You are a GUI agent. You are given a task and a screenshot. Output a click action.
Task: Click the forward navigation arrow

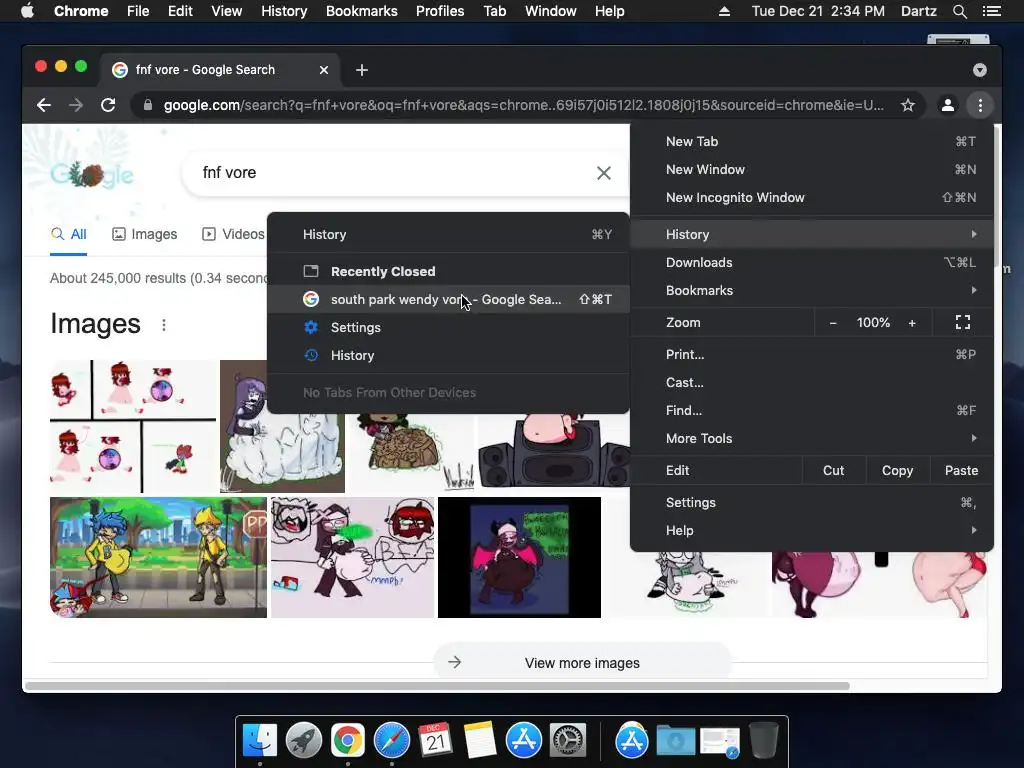pos(76,105)
